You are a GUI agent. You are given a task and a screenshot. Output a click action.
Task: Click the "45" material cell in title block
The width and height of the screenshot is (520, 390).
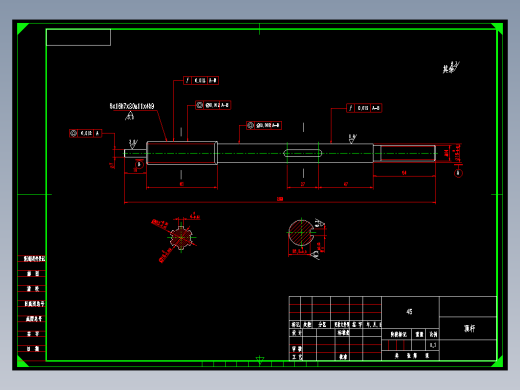click(409, 312)
